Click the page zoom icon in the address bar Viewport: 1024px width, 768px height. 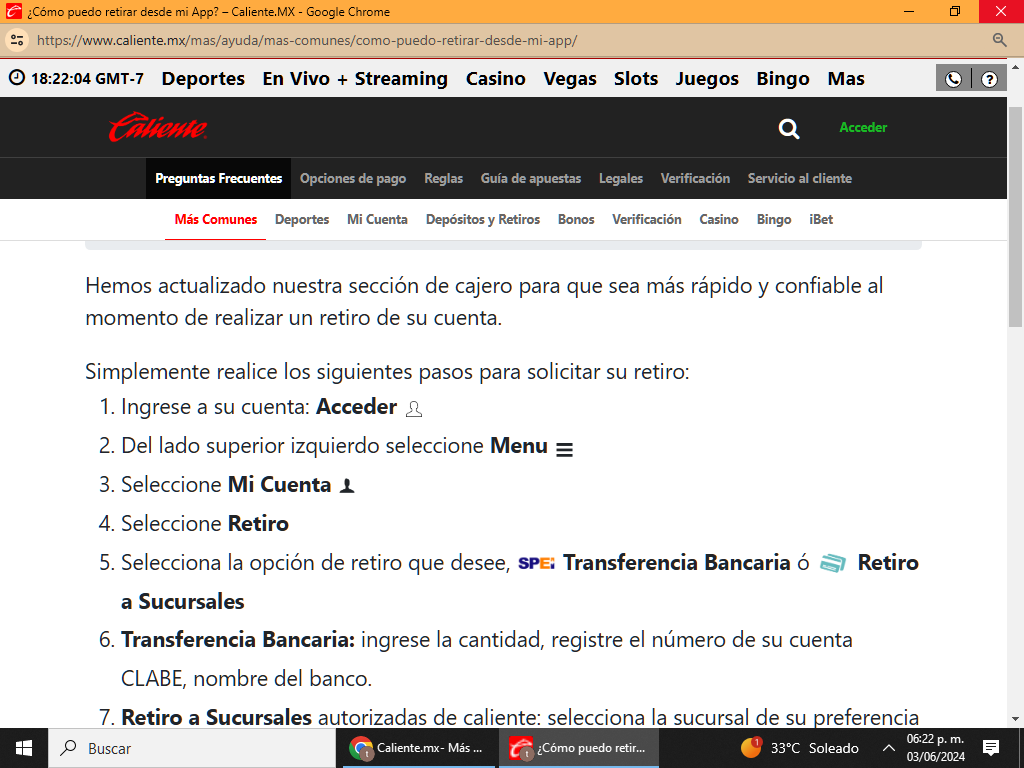(1000, 41)
